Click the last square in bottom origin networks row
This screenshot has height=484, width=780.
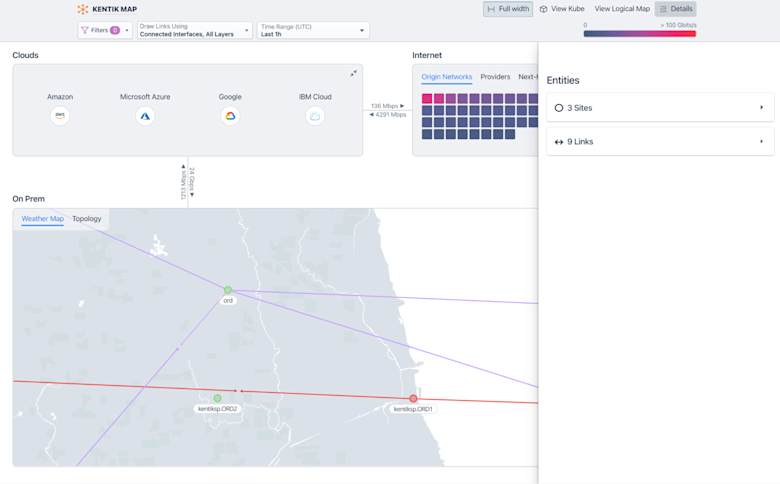point(510,134)
